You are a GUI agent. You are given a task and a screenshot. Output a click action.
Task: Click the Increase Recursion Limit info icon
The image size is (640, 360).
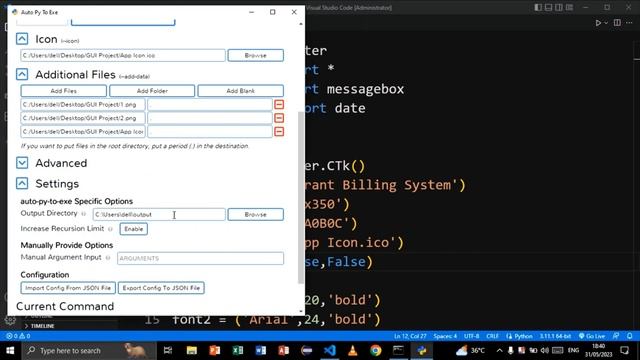click(110, 229)
